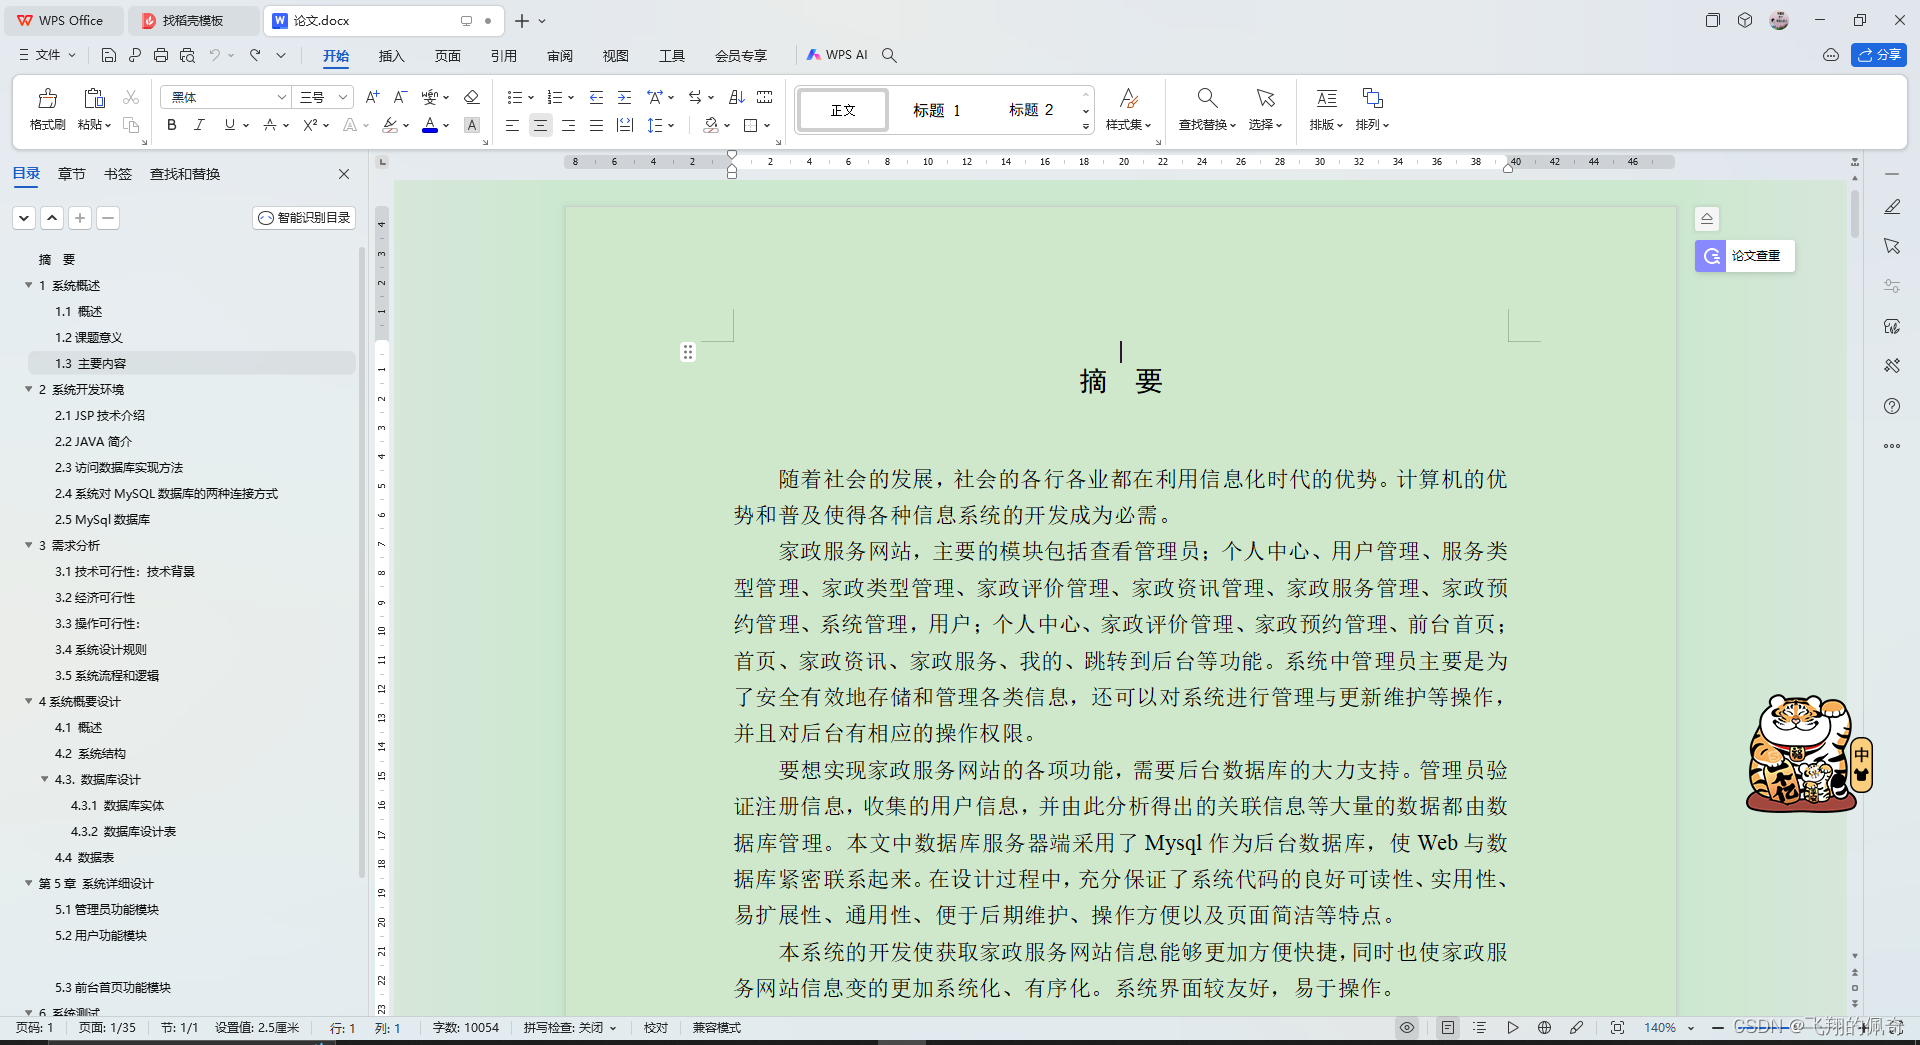This screenshot has width=1920, height=1045.
Task: Click the Print icon in quick access bar
Action: tap(161, 55)
